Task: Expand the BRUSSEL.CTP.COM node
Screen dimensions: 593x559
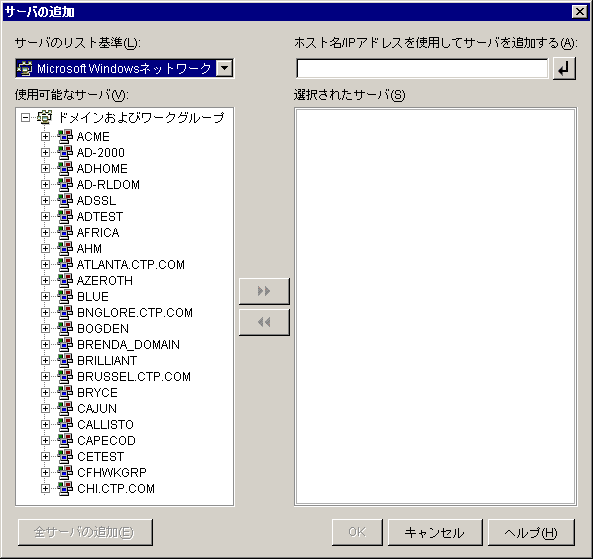Action: point(45,376)
